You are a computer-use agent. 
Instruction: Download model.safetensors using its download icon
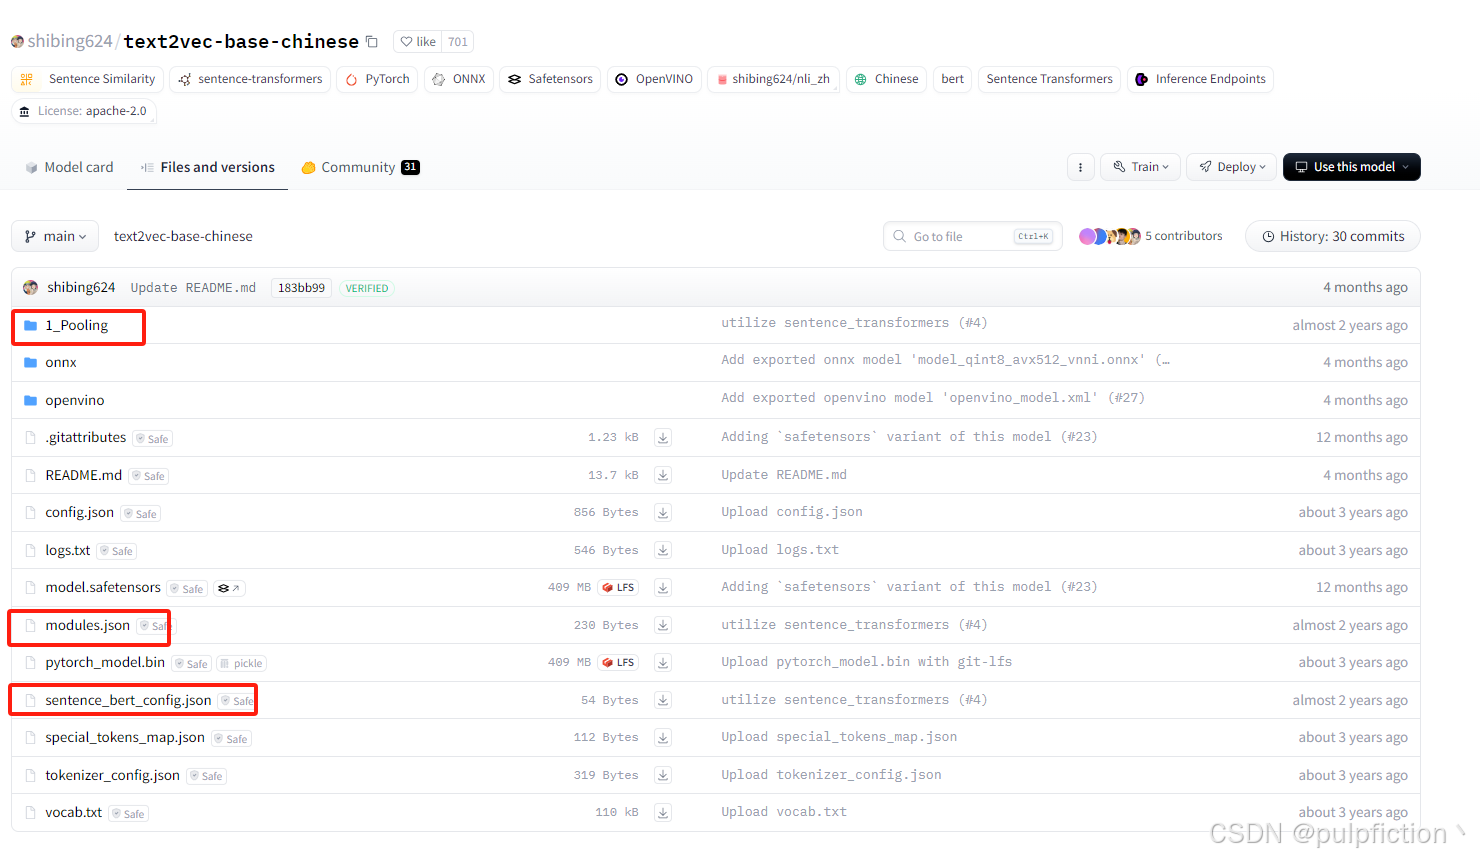click(663, 588)
